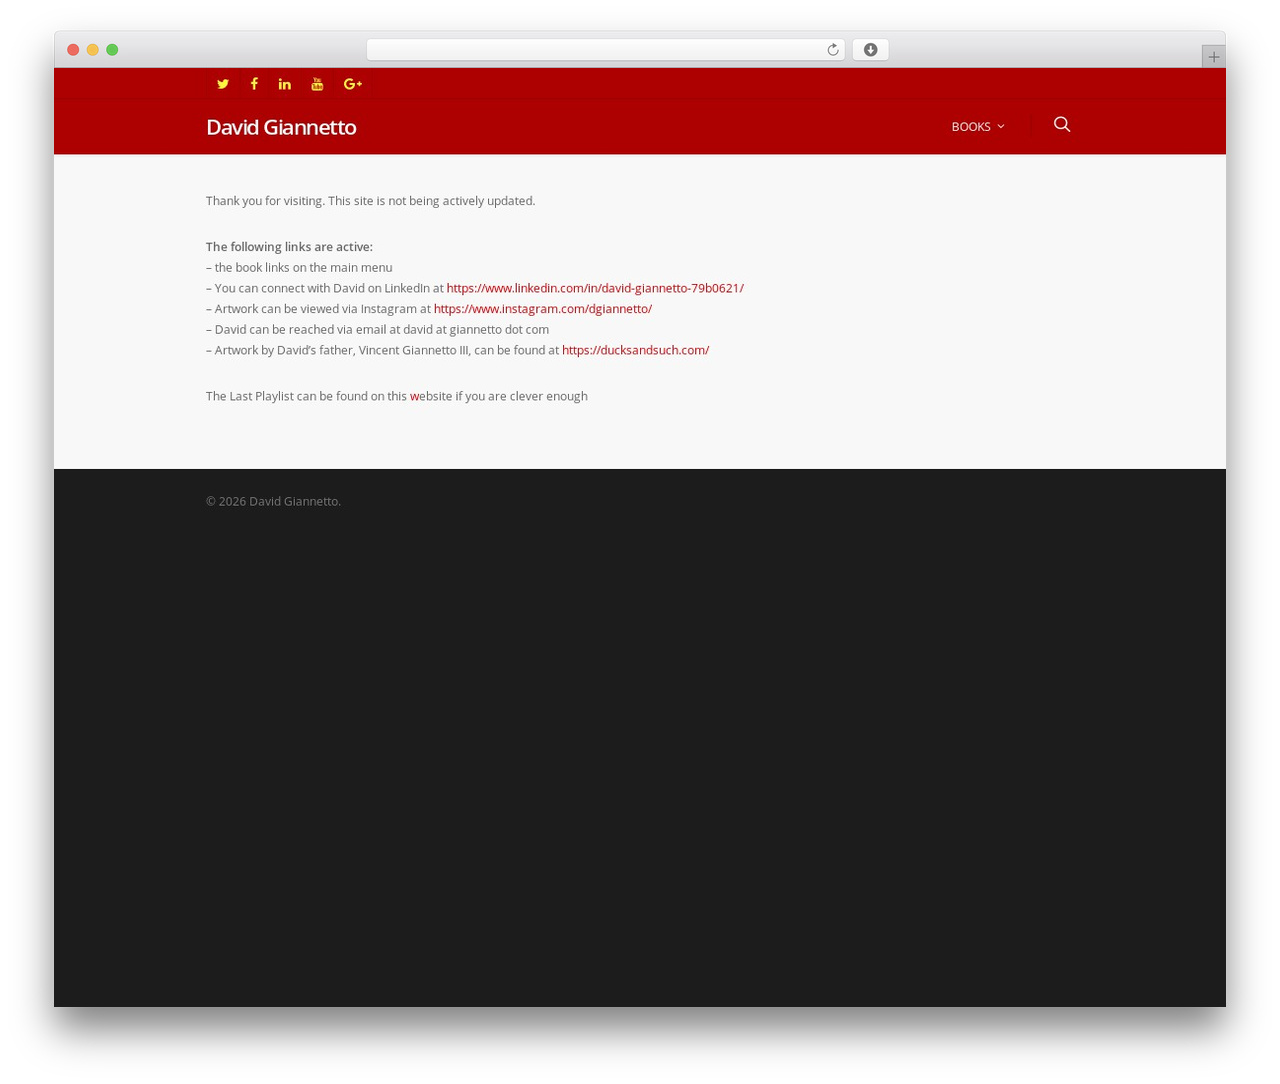Open the LinkedIn social icon
Viewport: 1280px width, 1084px height.
tap(285, 84)
